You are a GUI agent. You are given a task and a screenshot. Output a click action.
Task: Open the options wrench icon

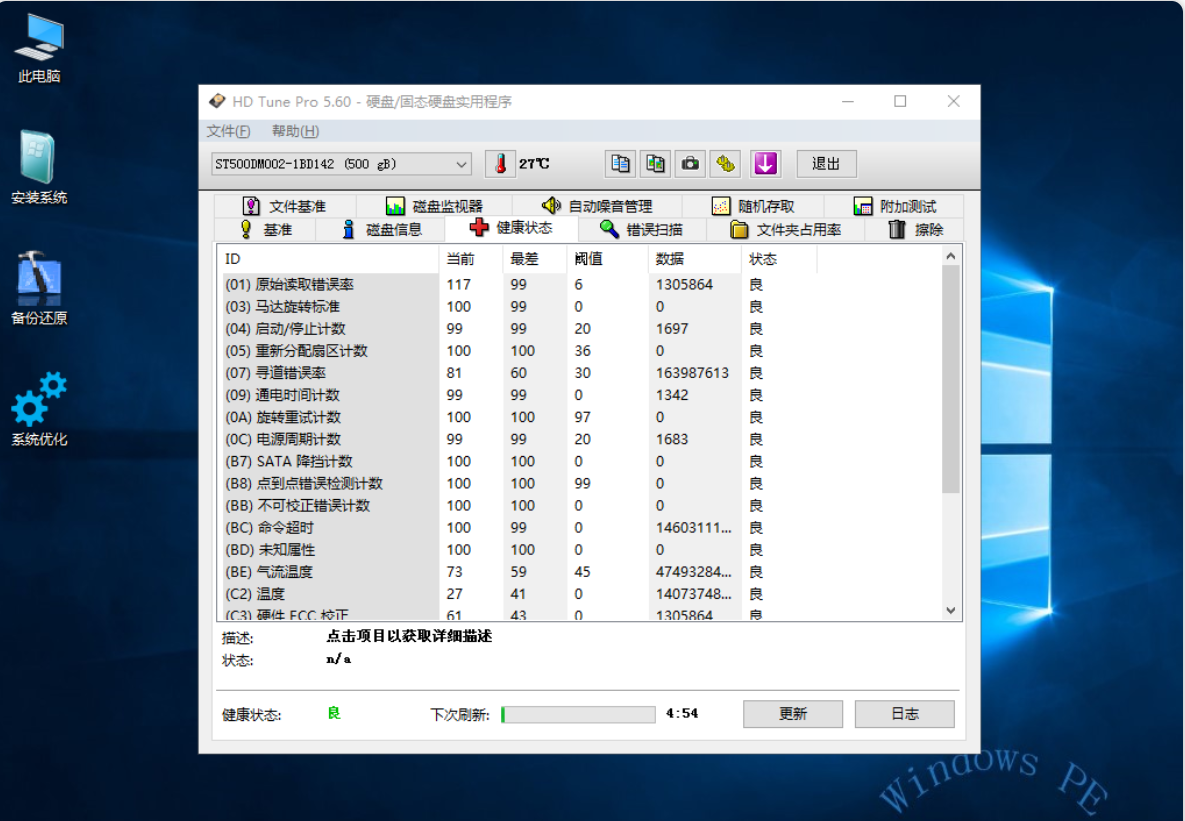pyautogui.click(x=726, y=164)
